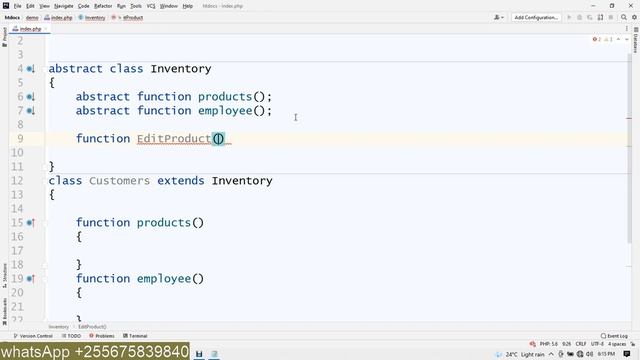The width and height of the screenshot is (640, 360).
Task: Open the Edit menu
Action: click(x=30, y=6)
